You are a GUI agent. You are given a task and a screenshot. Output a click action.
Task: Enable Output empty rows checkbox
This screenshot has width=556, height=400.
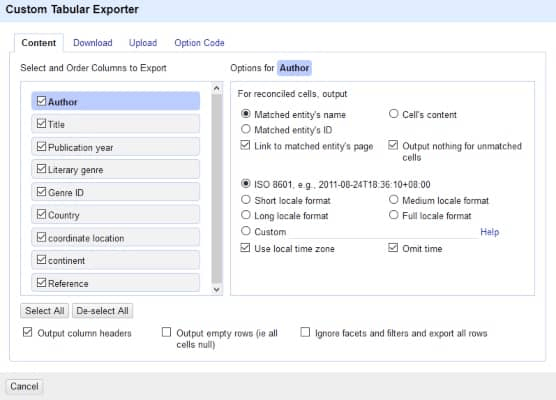(166, 332)
